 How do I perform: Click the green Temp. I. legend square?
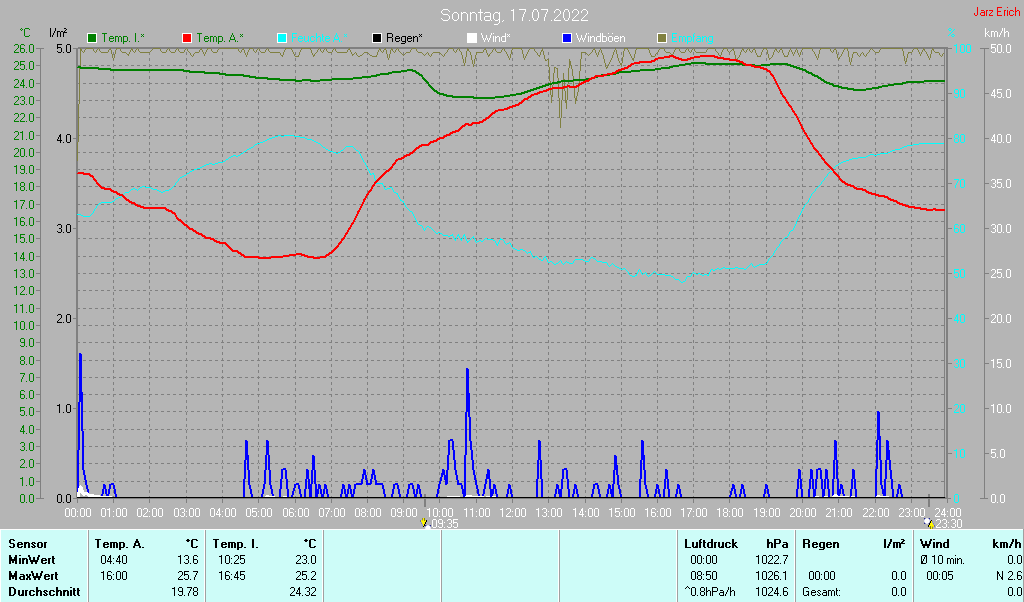[x=92, y=39]
